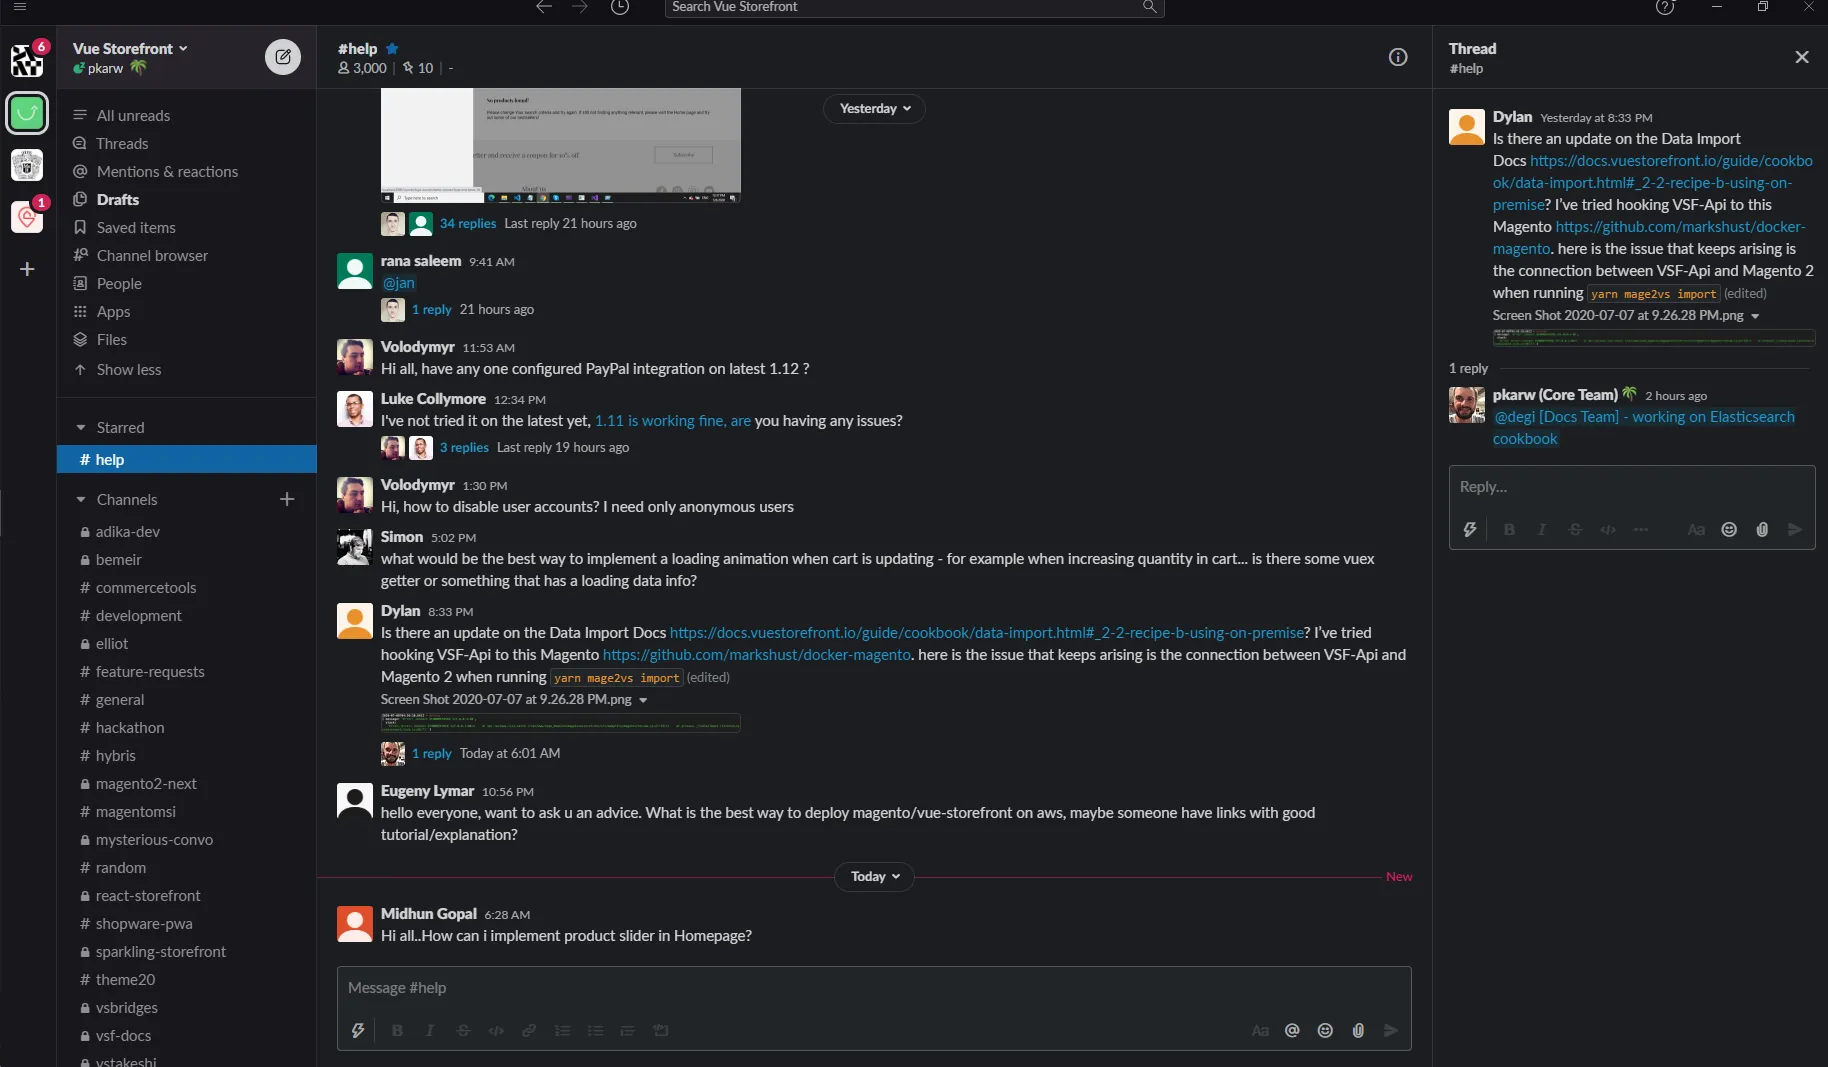The height and width of the screenshot is (1067, 1828).
Task: Switch to first workspace with 6 notifications
Action: [27, 60]
